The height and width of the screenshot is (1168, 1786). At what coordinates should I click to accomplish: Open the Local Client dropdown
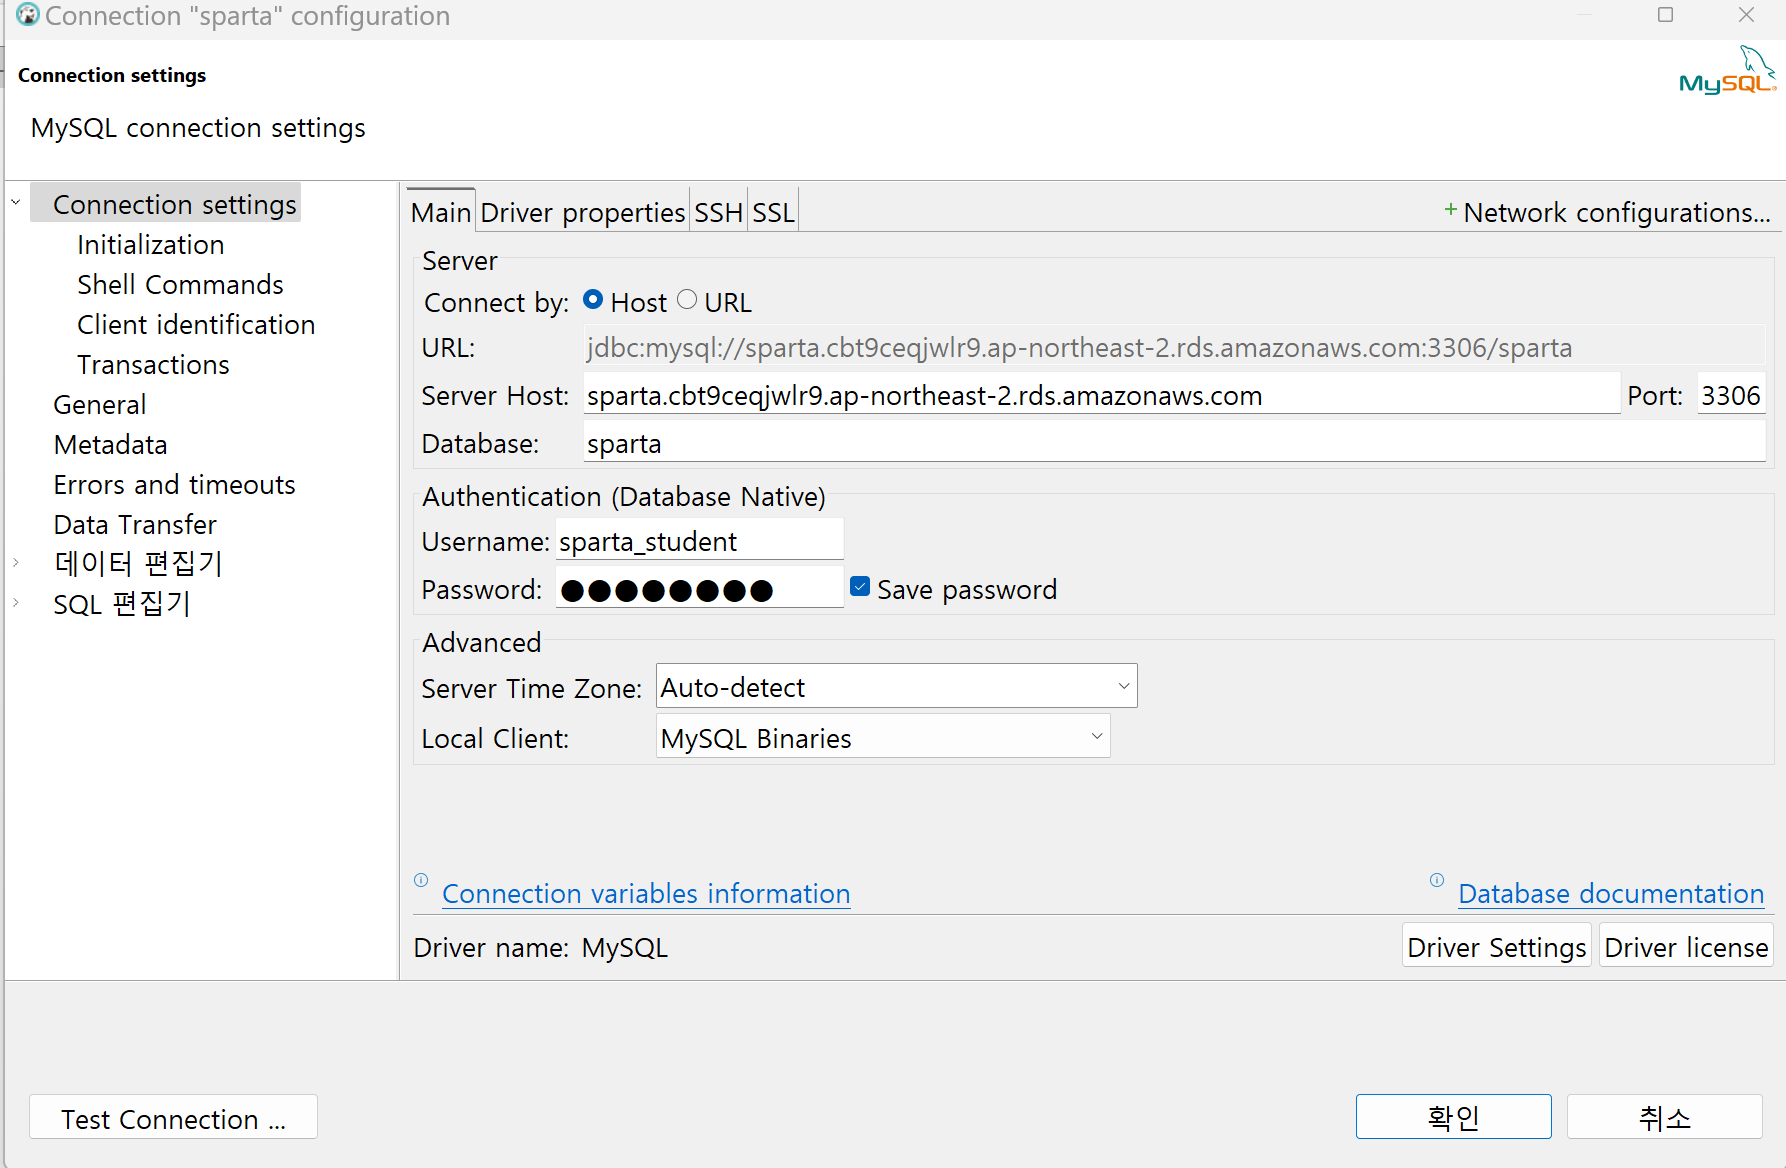[x=883, y=736]
